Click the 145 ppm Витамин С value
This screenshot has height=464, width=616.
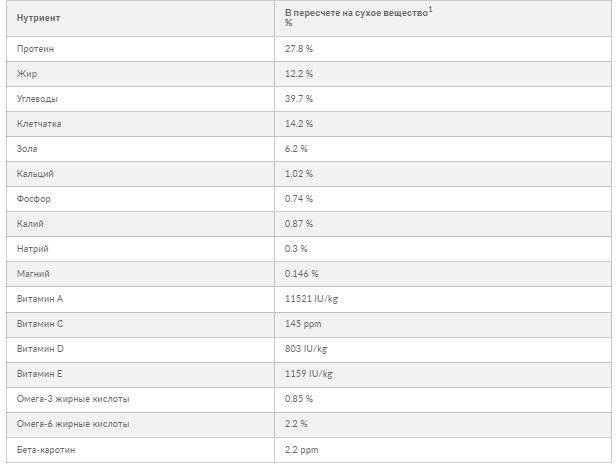coord(303,324)
